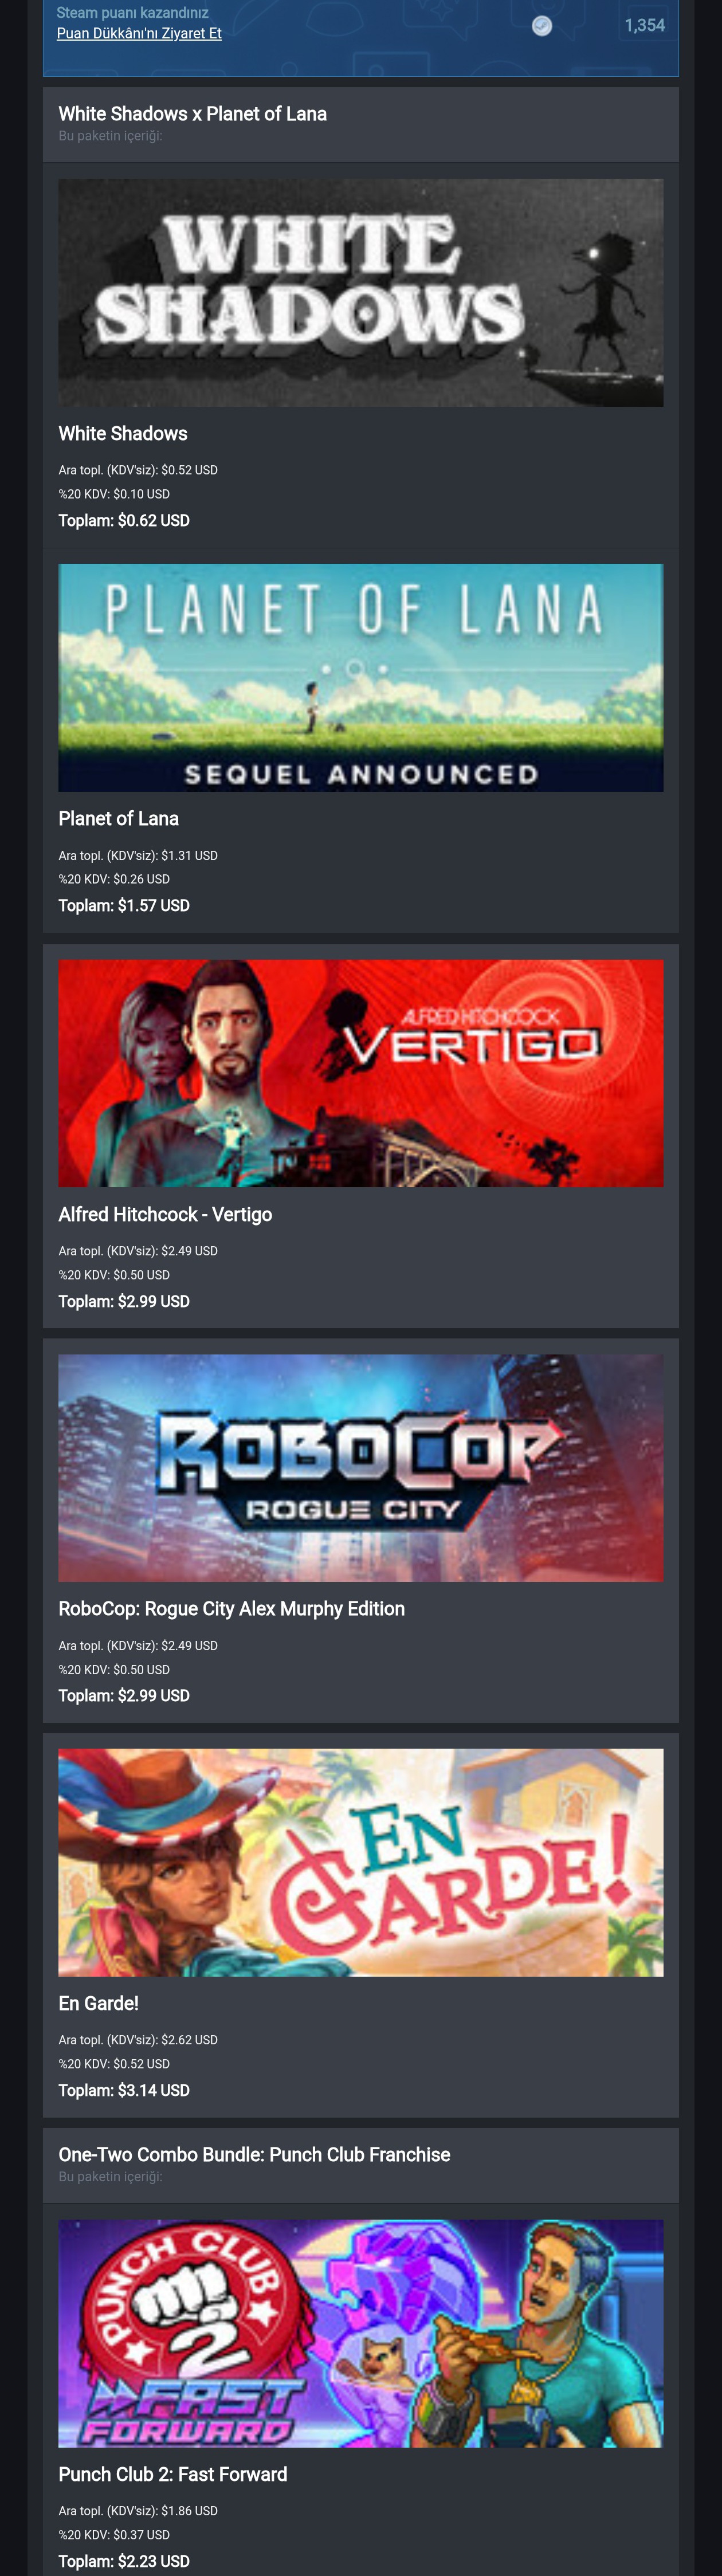Open the White Shadows banner image

[x=361, y=292]
